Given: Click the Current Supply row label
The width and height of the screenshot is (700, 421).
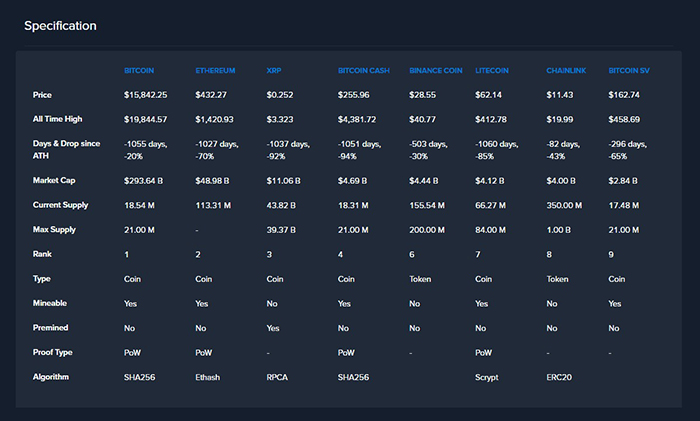Looking at the screenshot, I should tap(60, 205).
